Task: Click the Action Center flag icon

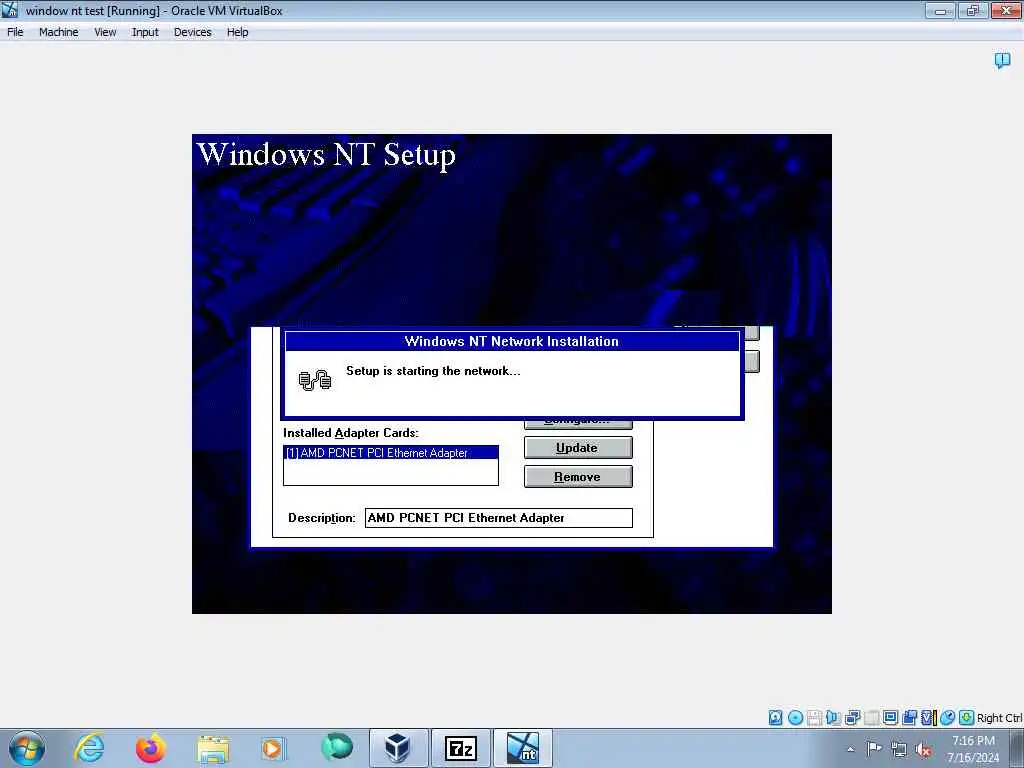Action: pos(874,748)
